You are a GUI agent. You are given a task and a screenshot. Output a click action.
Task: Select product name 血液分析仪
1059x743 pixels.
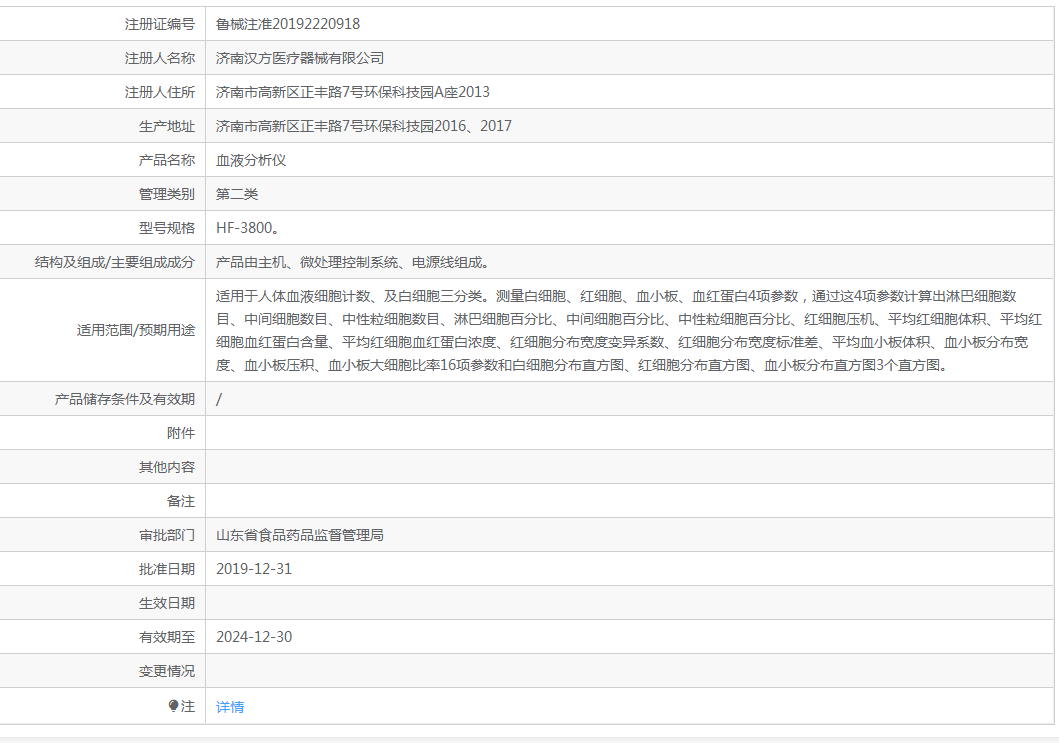click(251, 160)
